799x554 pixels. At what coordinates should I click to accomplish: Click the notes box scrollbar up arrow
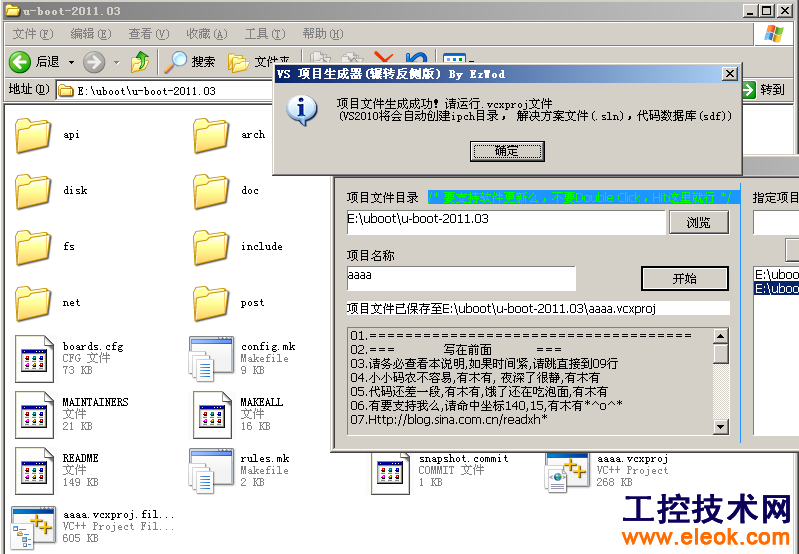pos(721,336)
